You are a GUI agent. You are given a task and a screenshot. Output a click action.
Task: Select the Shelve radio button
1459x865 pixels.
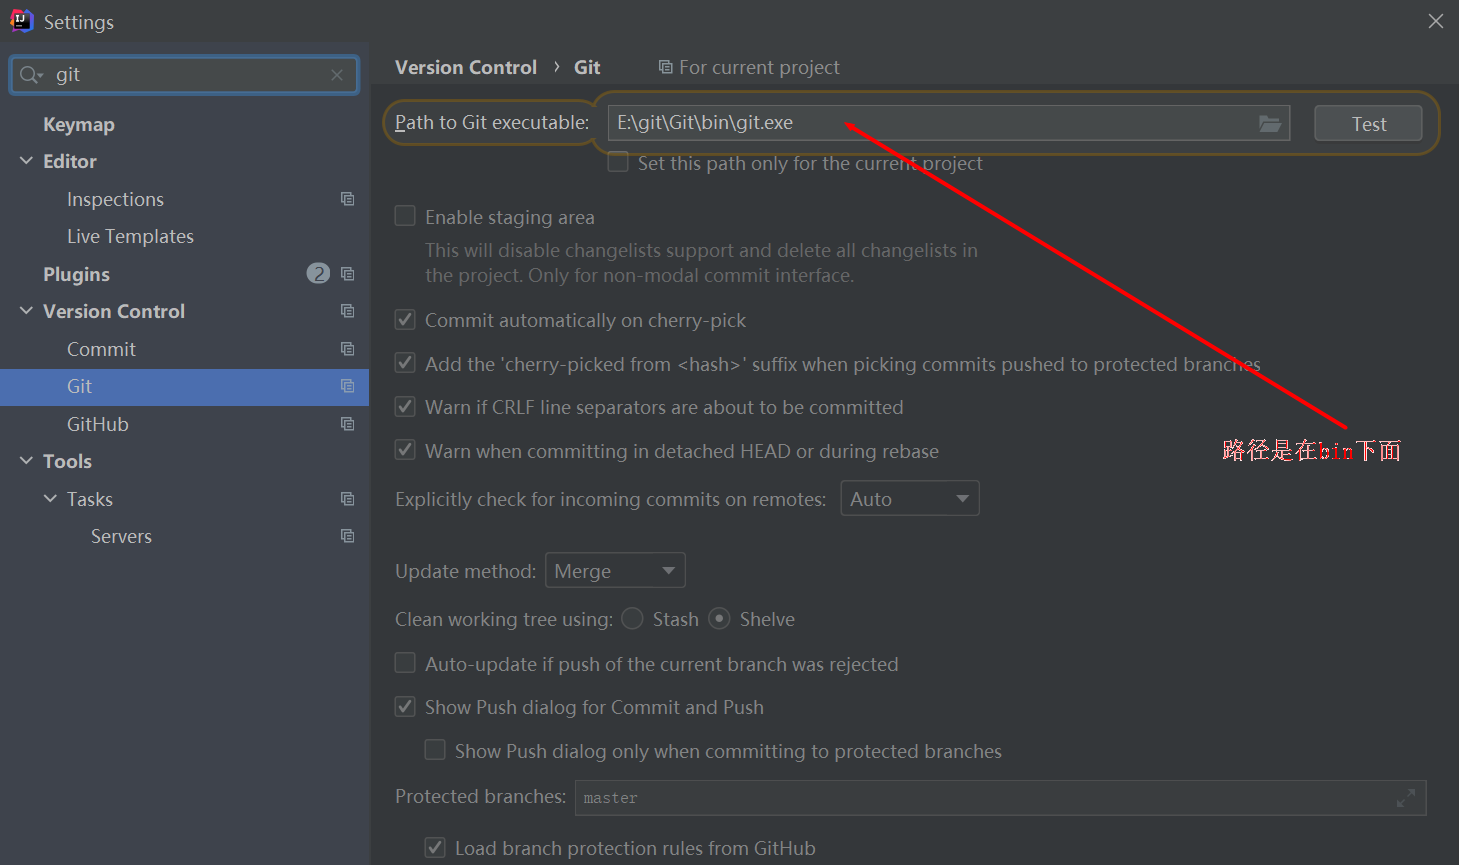coord(719,619)
